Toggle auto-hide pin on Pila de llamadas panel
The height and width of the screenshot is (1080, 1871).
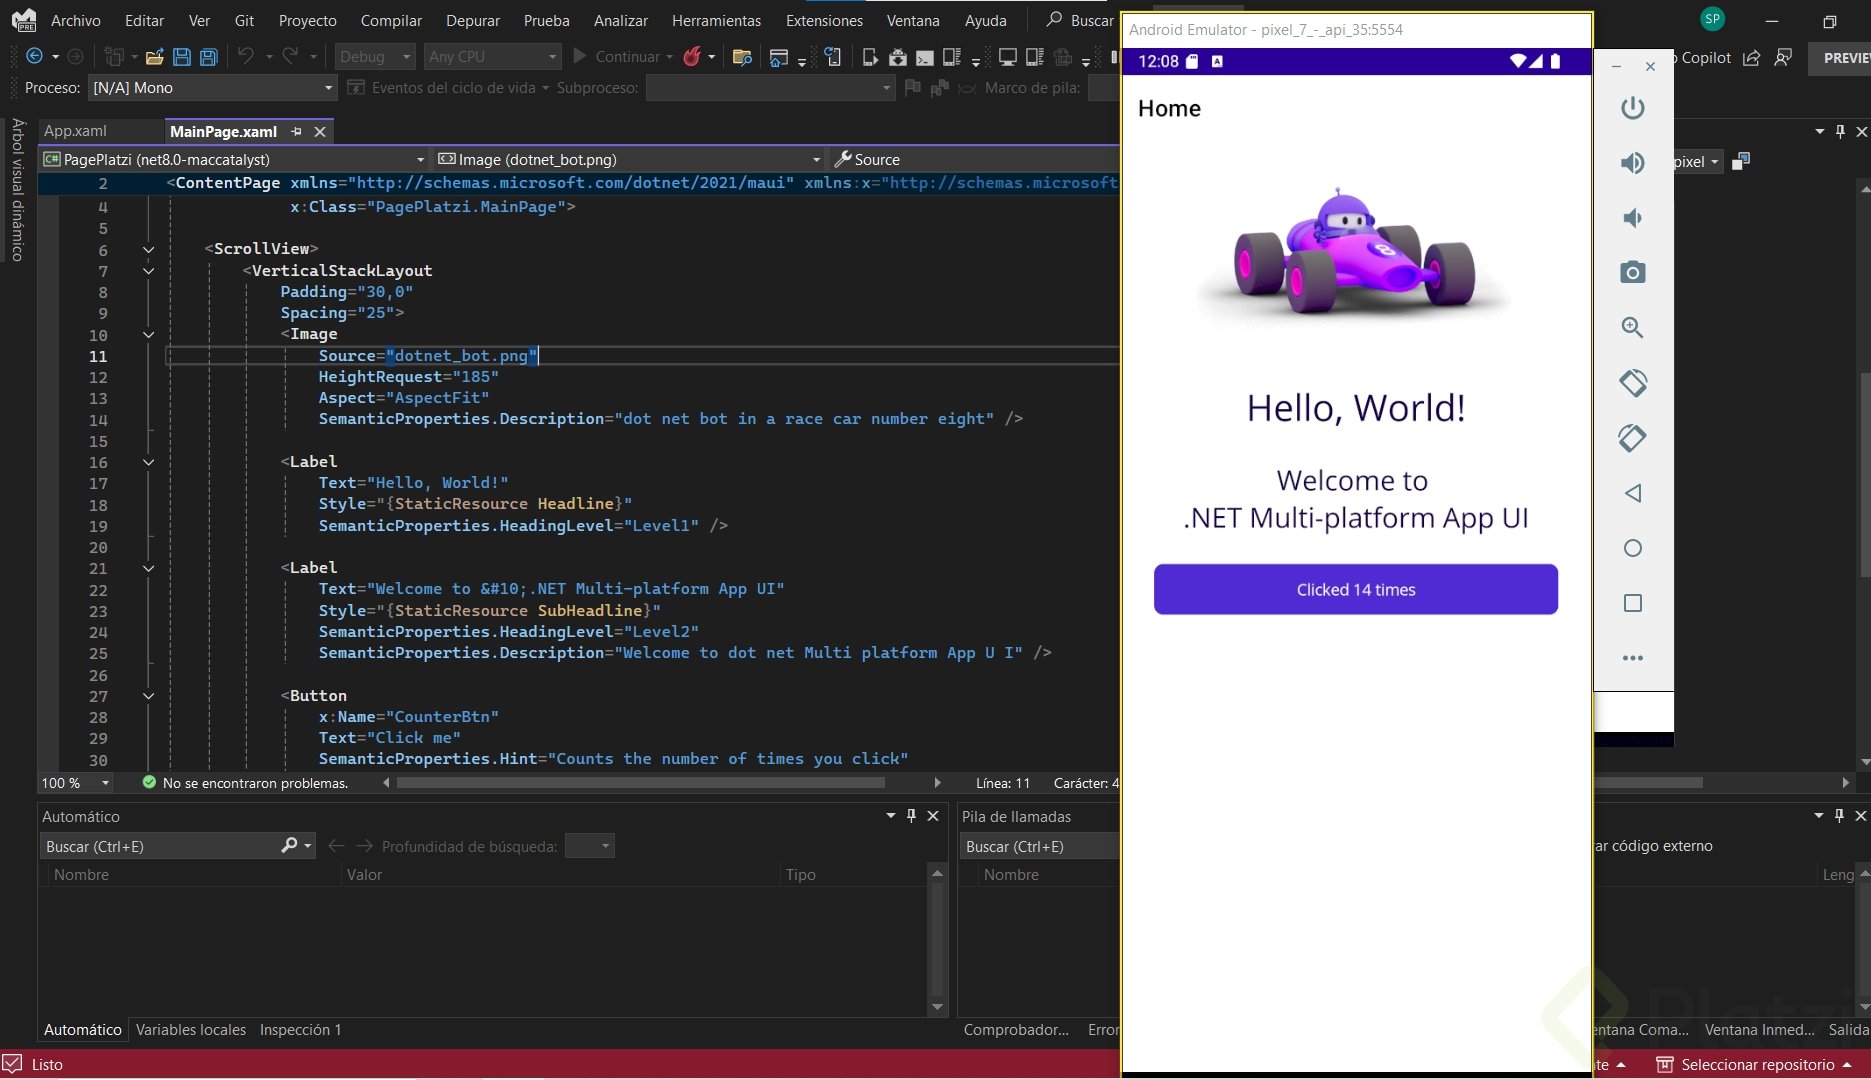[1839, 816]
